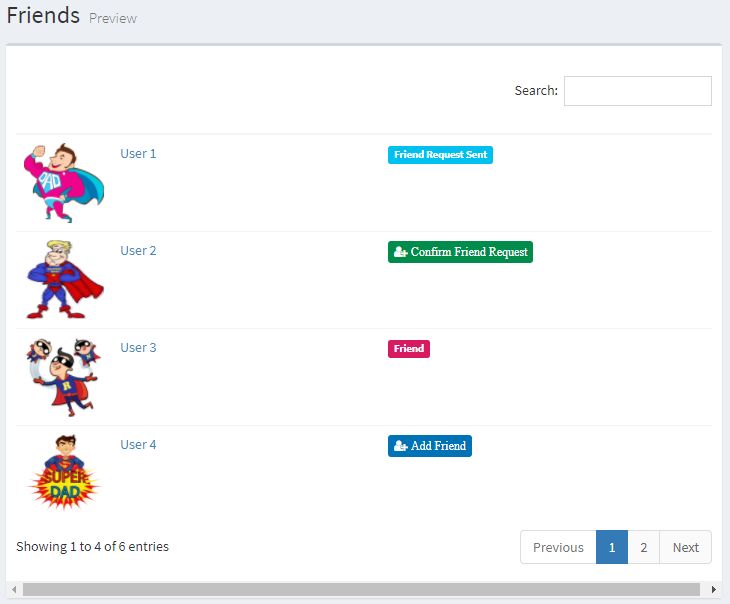
Task: Click the Friends page heading
Action: [43, 15]
